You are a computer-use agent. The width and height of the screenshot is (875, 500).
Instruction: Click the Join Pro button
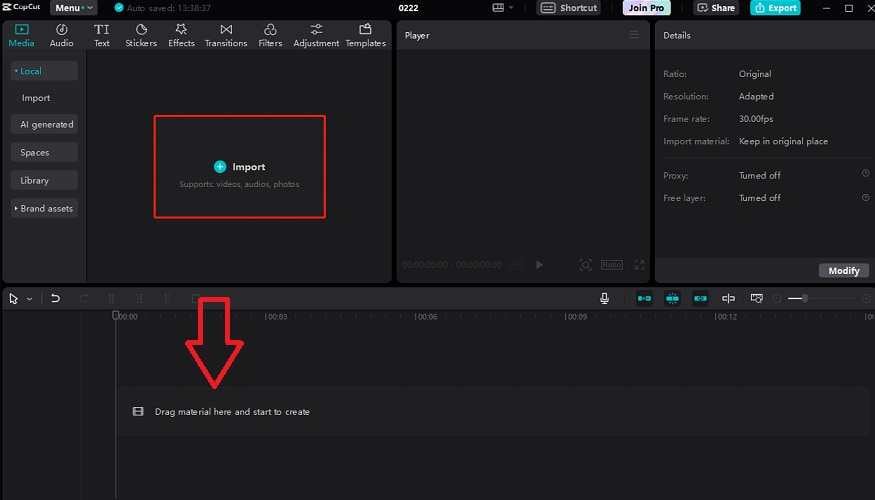646,8
